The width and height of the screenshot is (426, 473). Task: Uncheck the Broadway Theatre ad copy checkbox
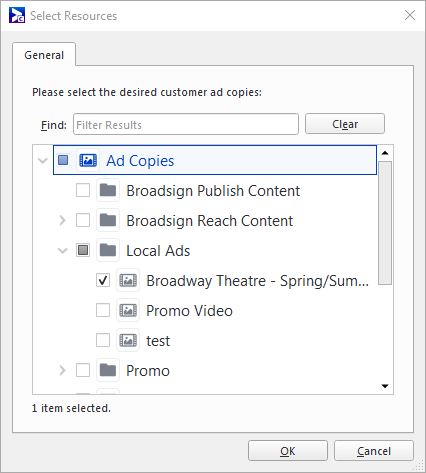pos(103,280)
